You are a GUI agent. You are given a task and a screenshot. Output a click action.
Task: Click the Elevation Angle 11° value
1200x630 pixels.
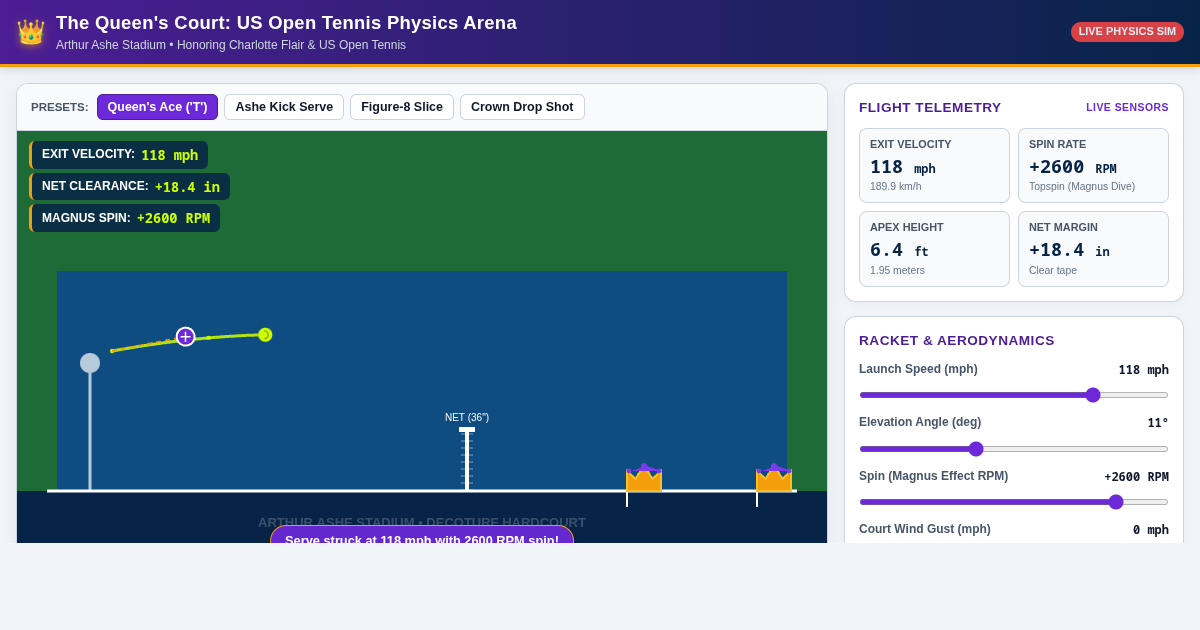click(x=1158, y=423)
